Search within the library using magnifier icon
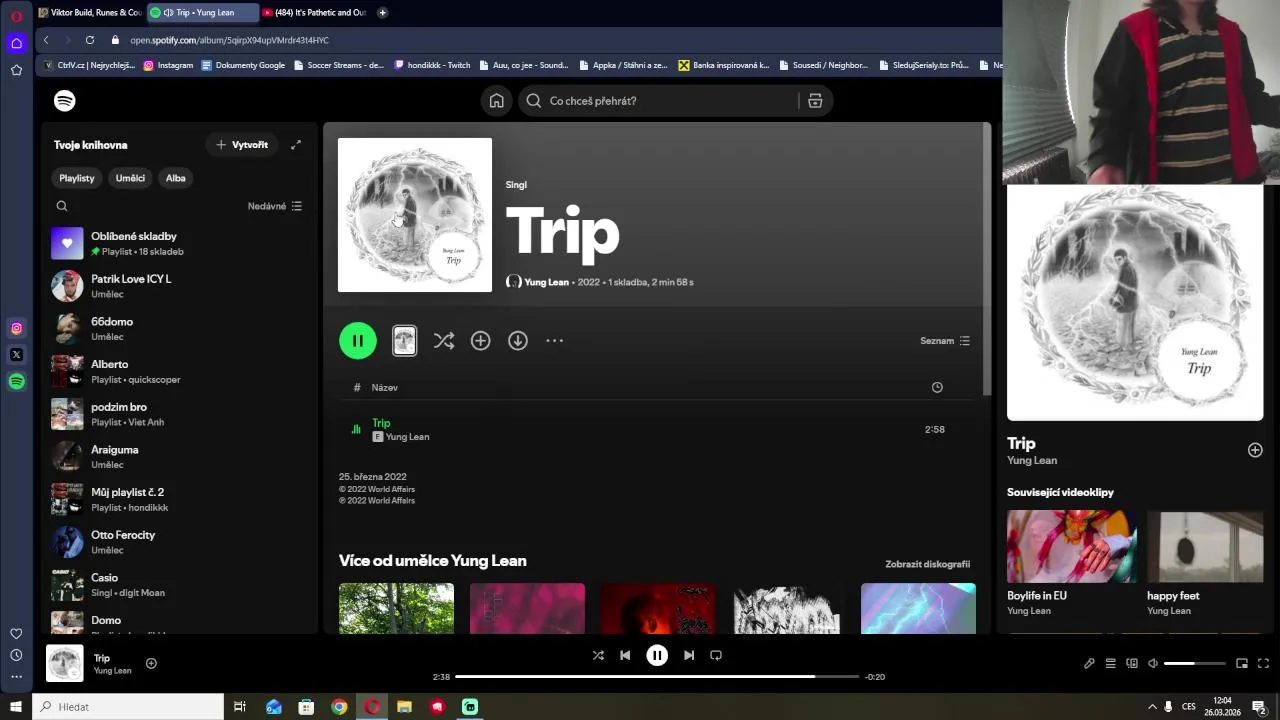1280x720 pixels. pyautogui.click(x=62, y=206)
